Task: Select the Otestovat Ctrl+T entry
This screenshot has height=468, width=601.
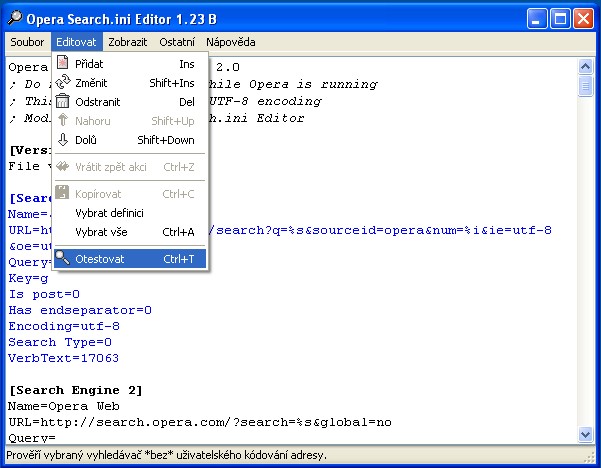Action: tap(130, 259)
